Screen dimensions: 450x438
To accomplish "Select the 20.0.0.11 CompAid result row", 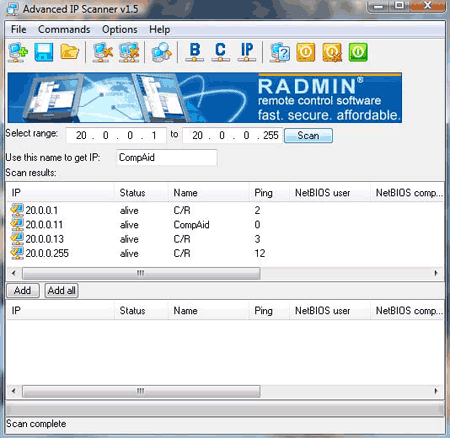I will click(x=225, y=225).
